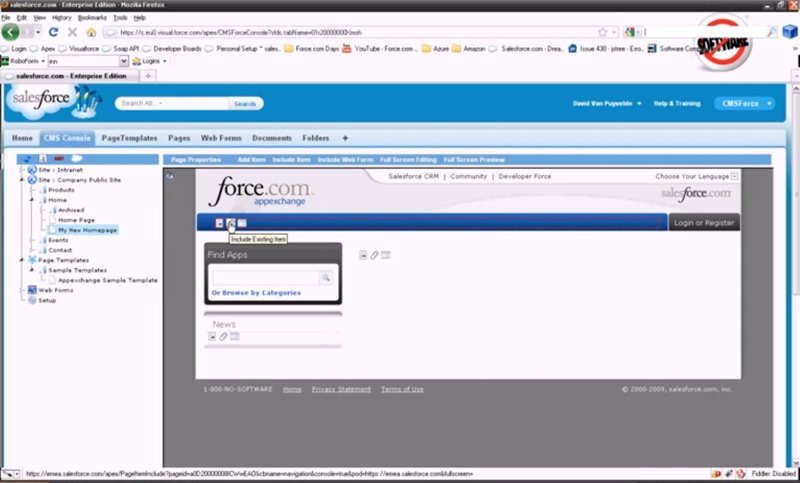Click the red icon in the tree toolbar
This screenshot has width=800, height=483.
point(59,159)
